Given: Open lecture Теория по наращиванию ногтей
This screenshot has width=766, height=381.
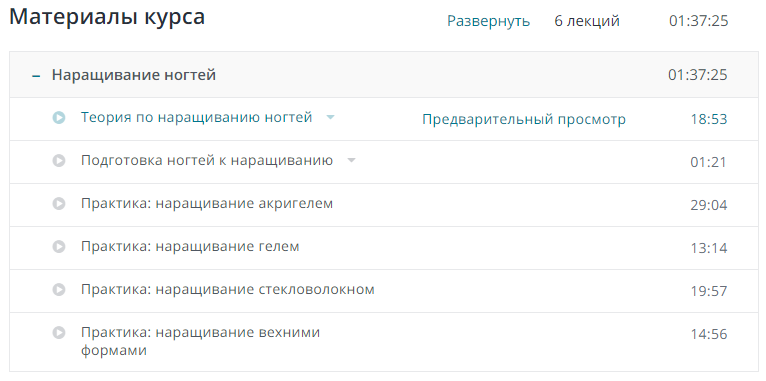Looking at the screenshot, I should tap(196, 117).
